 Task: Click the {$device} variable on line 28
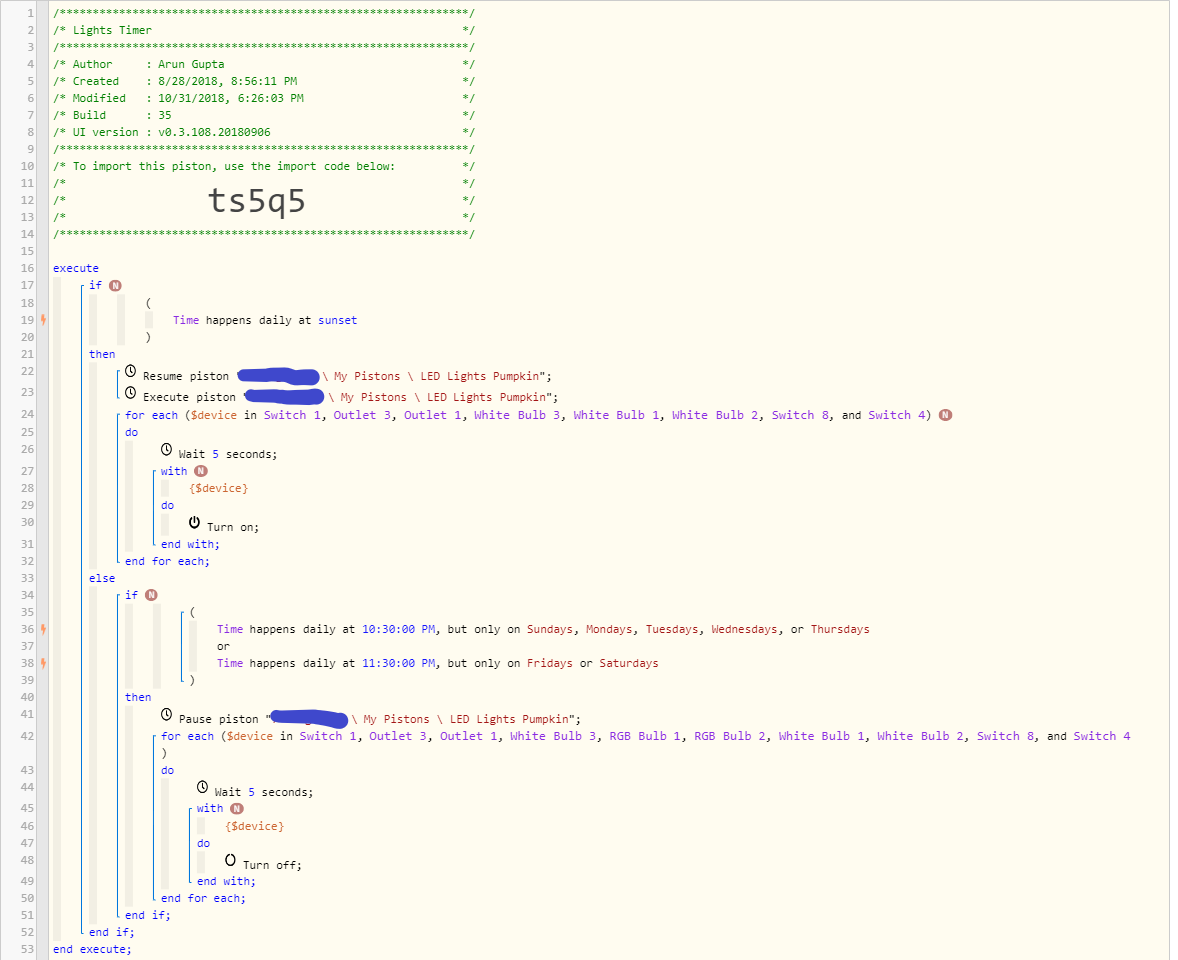[x=219, y=488]
